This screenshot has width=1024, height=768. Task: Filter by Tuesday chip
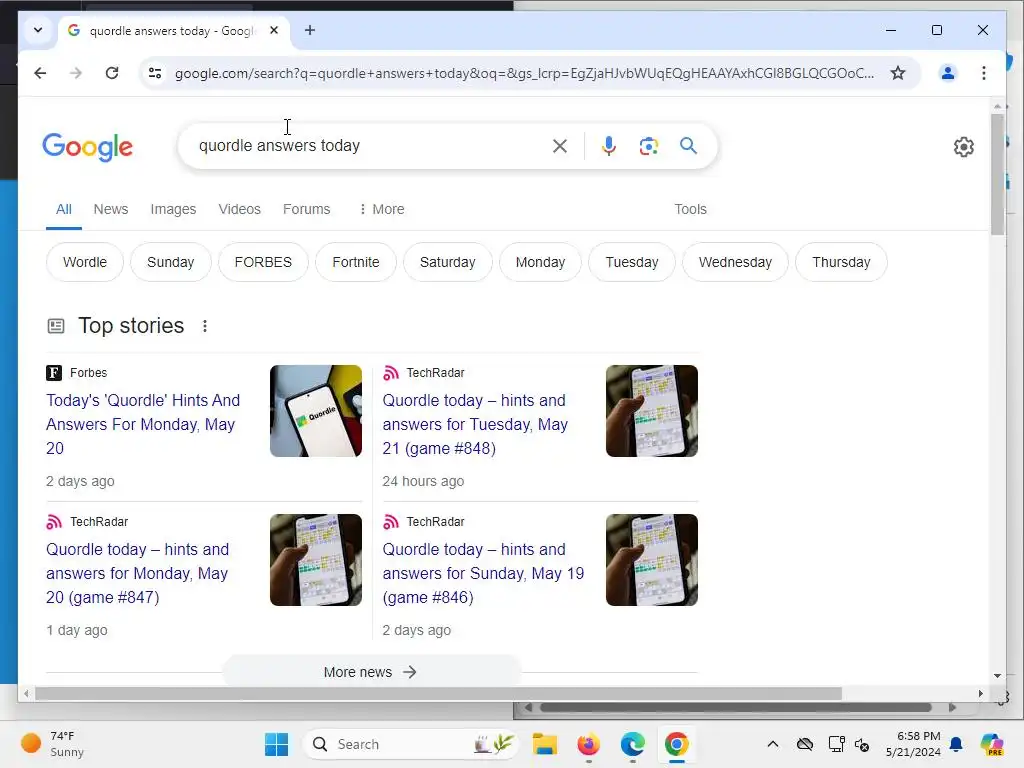click(632, 262)
